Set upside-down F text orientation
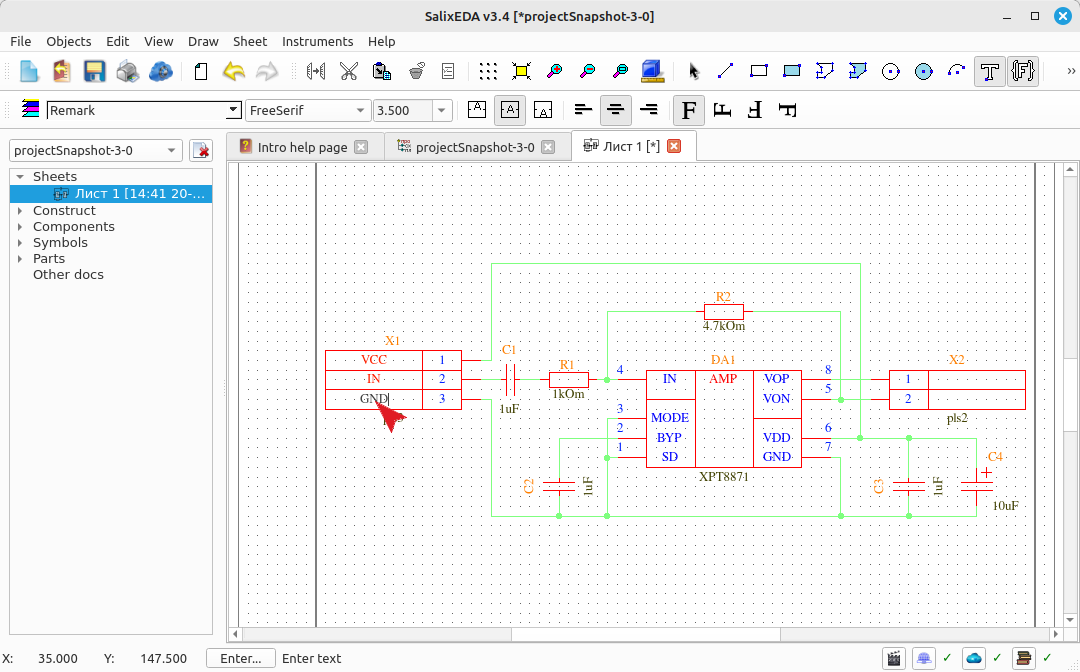 788,109
